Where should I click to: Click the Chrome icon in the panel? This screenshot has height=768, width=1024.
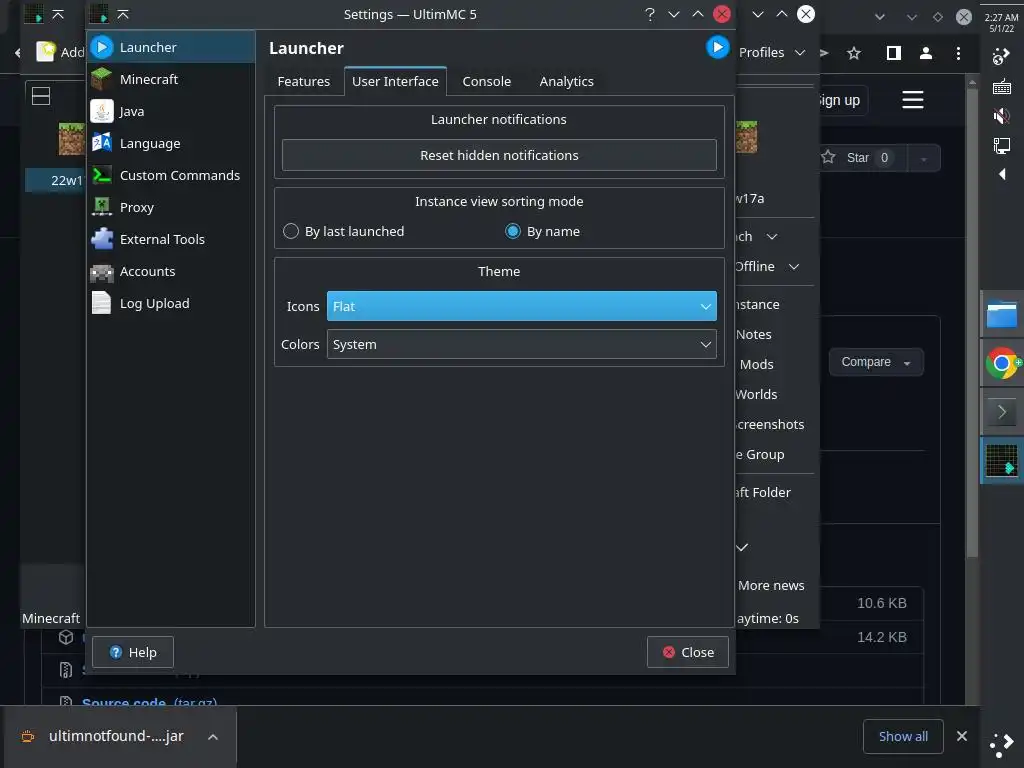(1001, 363)
